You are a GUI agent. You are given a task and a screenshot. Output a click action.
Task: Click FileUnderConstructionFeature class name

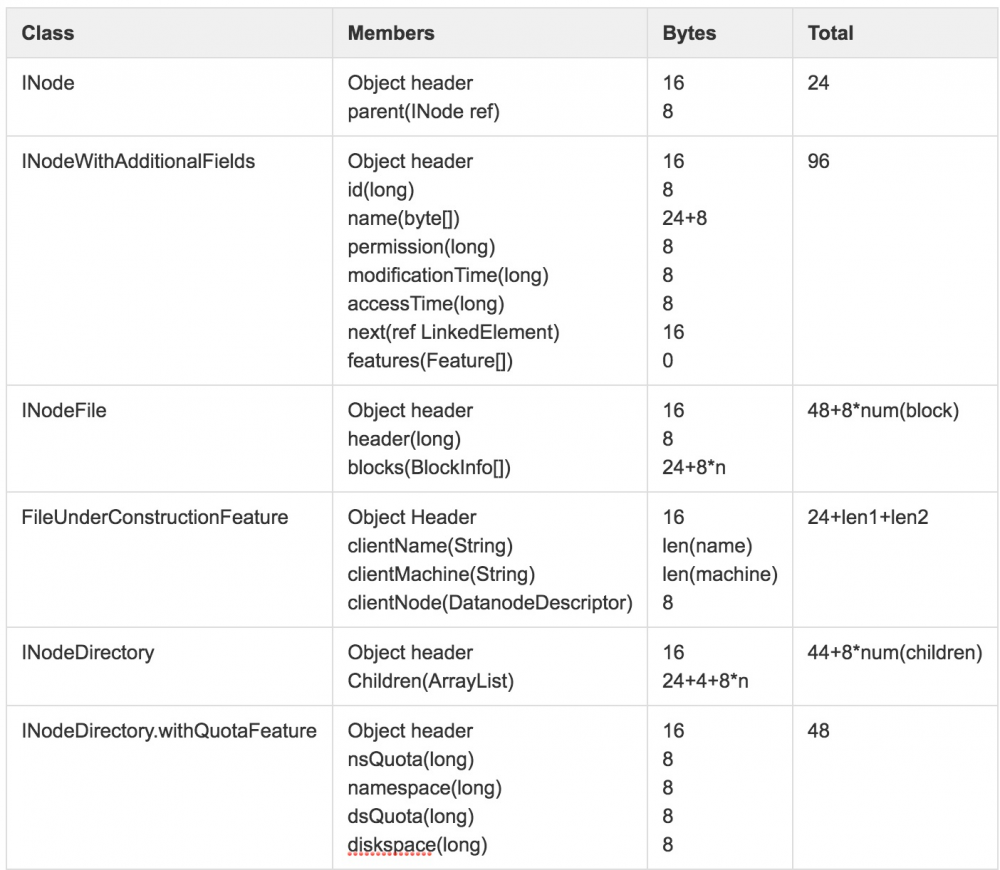click(155, 517)
